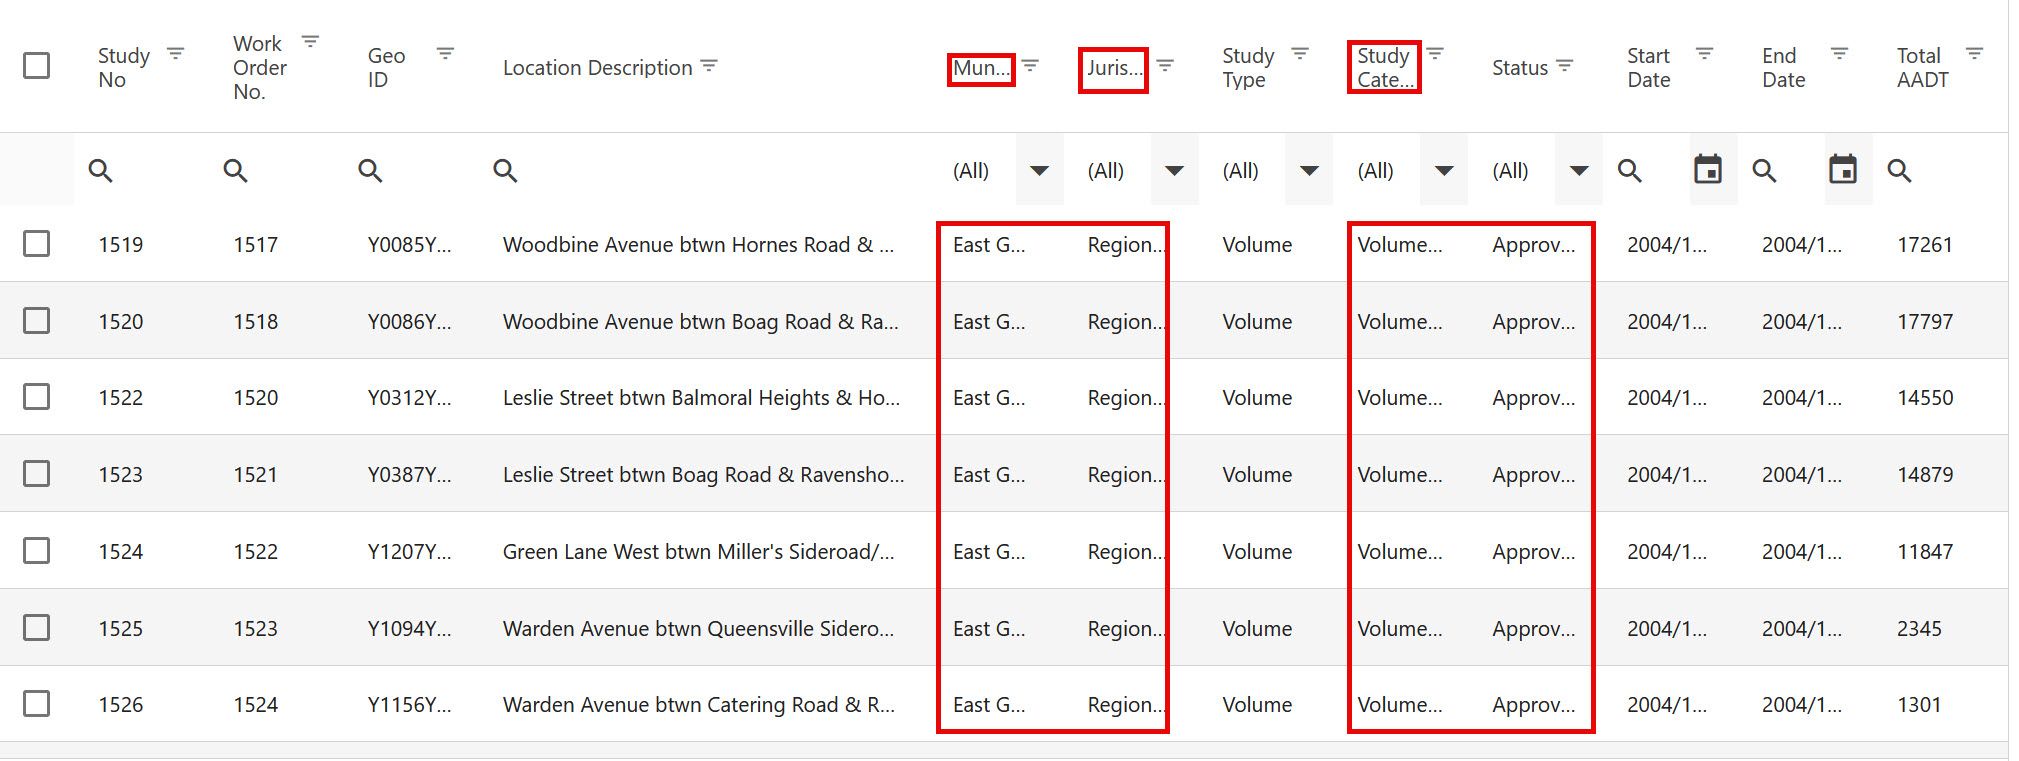Select the Warden Avenue btwn Catering Road row

point(698,705)
